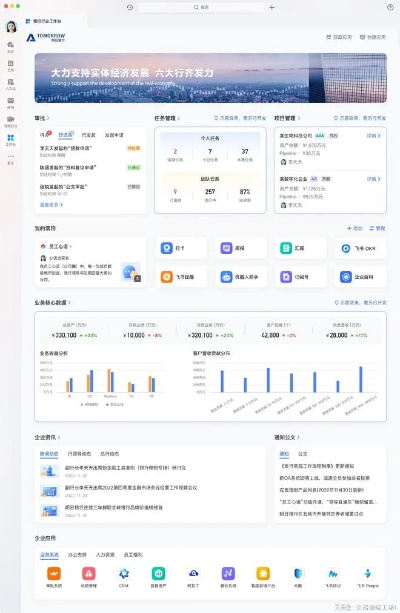
Task: Switch to the 已处理 processed tab
Action: tap(88, 135)
